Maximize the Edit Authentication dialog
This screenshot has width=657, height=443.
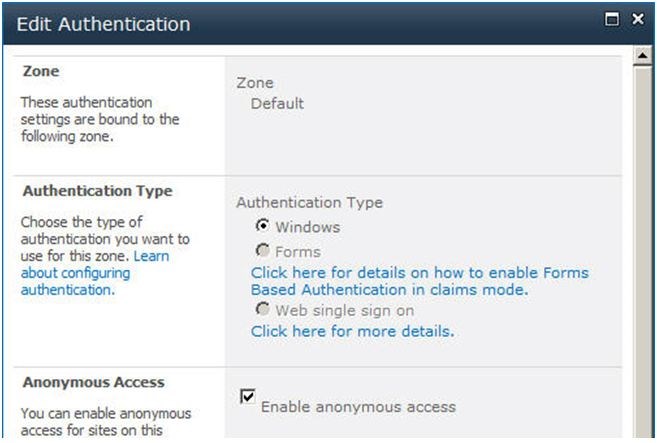[x=612, y=19]
